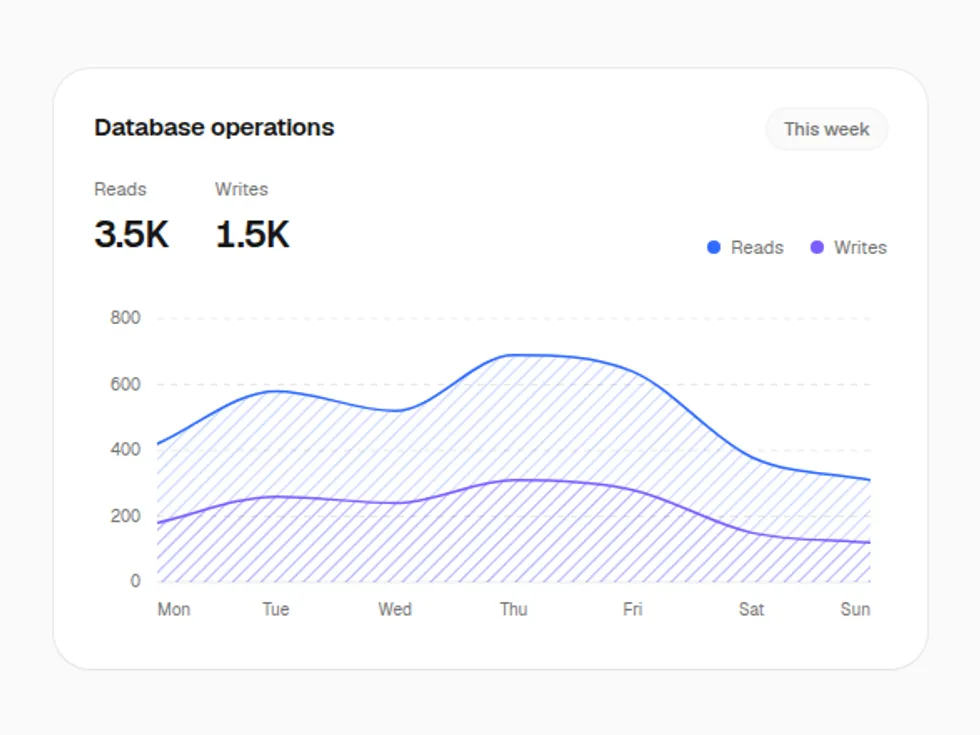Click the 200 y-axis value
The height and width of the screenshot is (735, 980).
point(125,516)
